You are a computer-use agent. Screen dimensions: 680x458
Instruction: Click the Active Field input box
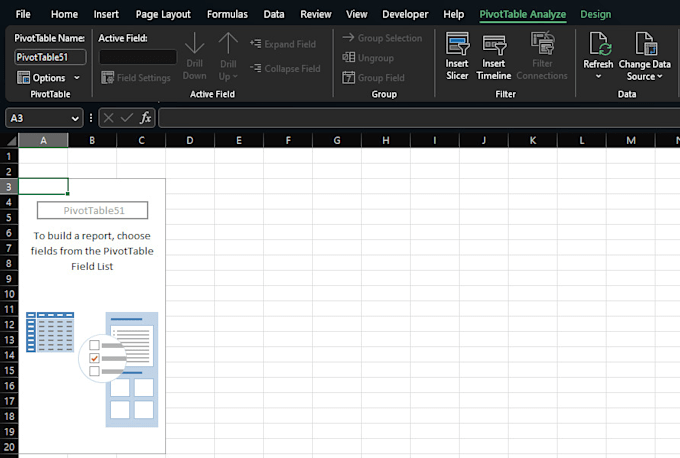tap(138, 57)
